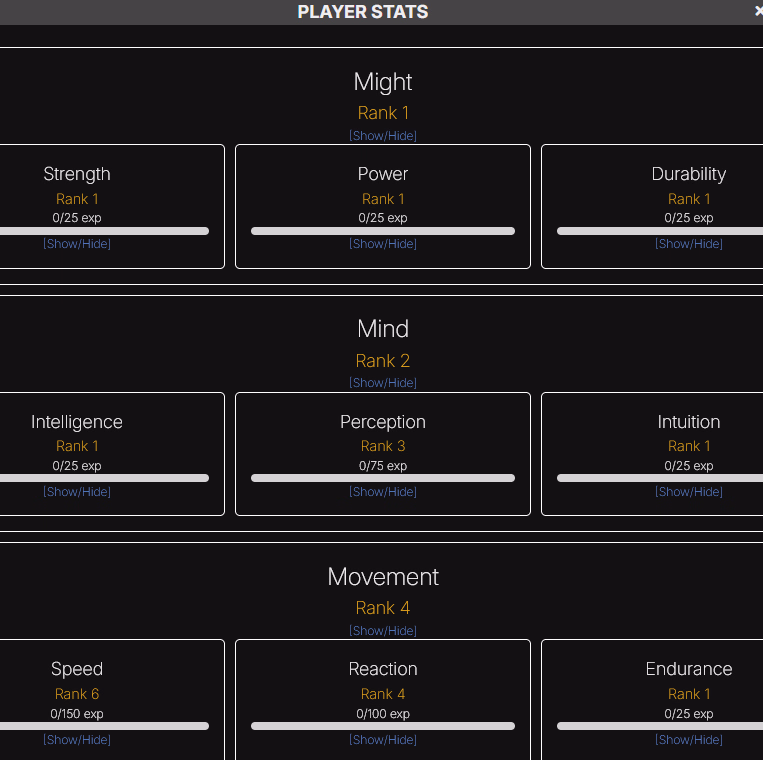Click the Durability exp progress bar
This screenshot has height=760, width=763.
pos(660,231)
